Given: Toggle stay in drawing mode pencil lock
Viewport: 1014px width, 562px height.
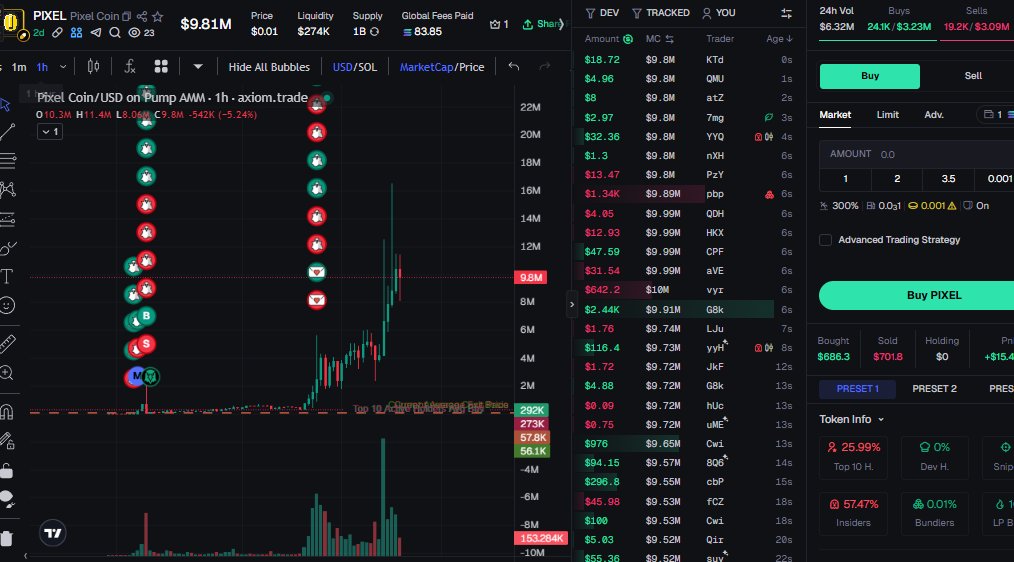Looking at the screenshot, I should click(x=7, y=441).
